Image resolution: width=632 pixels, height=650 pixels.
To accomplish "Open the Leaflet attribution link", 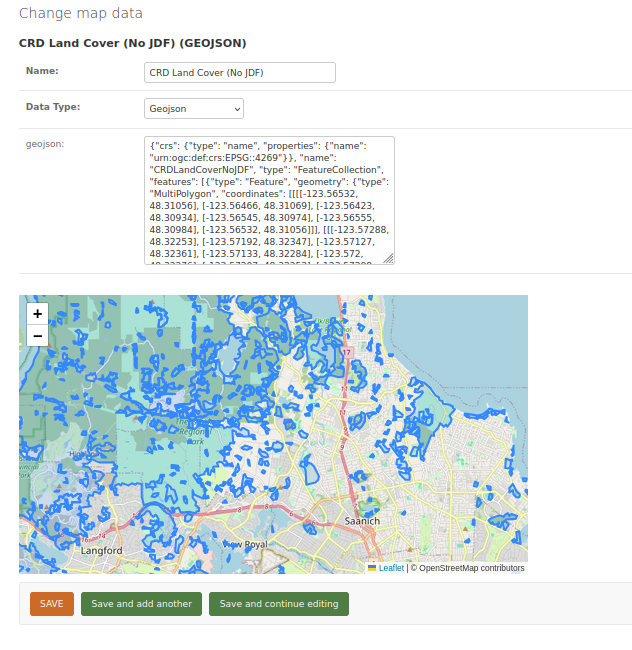I will click(x=391, y=568).
